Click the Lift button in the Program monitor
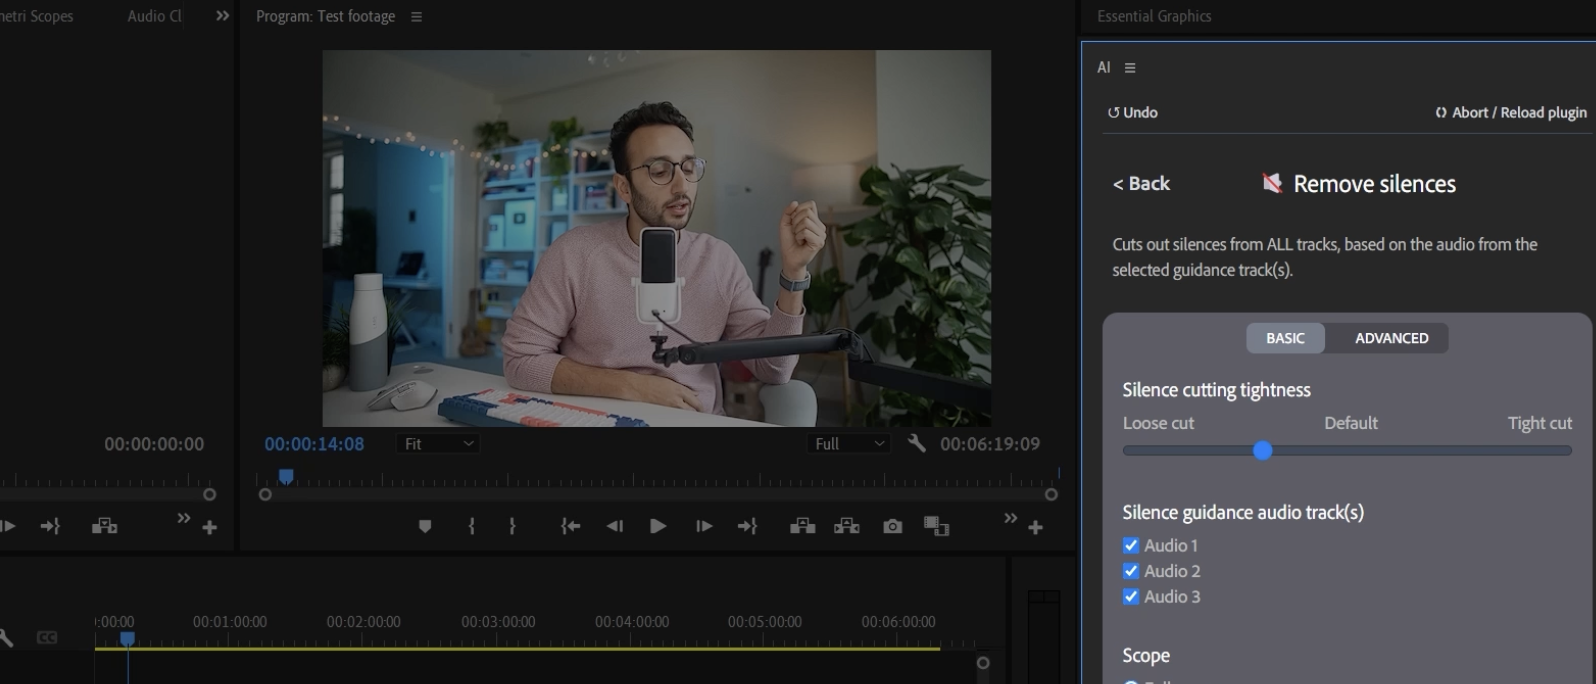1596x684 pixels. (802, 526)
